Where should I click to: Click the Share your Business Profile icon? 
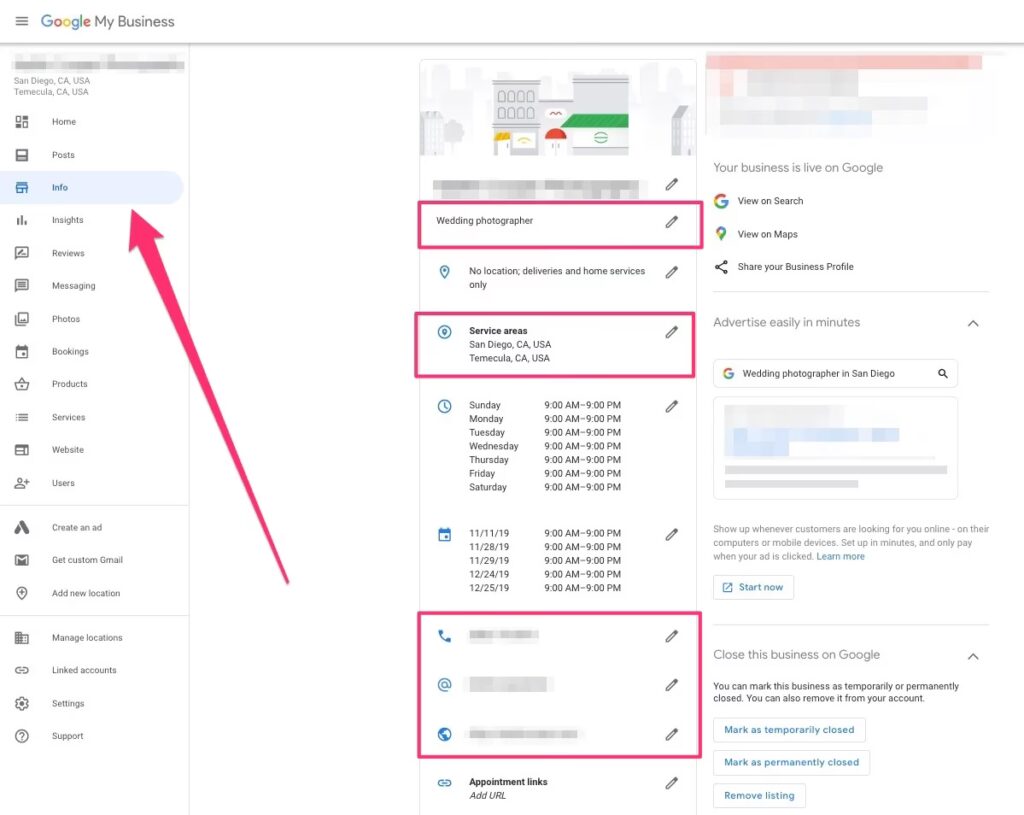click(x=721, y=267)
